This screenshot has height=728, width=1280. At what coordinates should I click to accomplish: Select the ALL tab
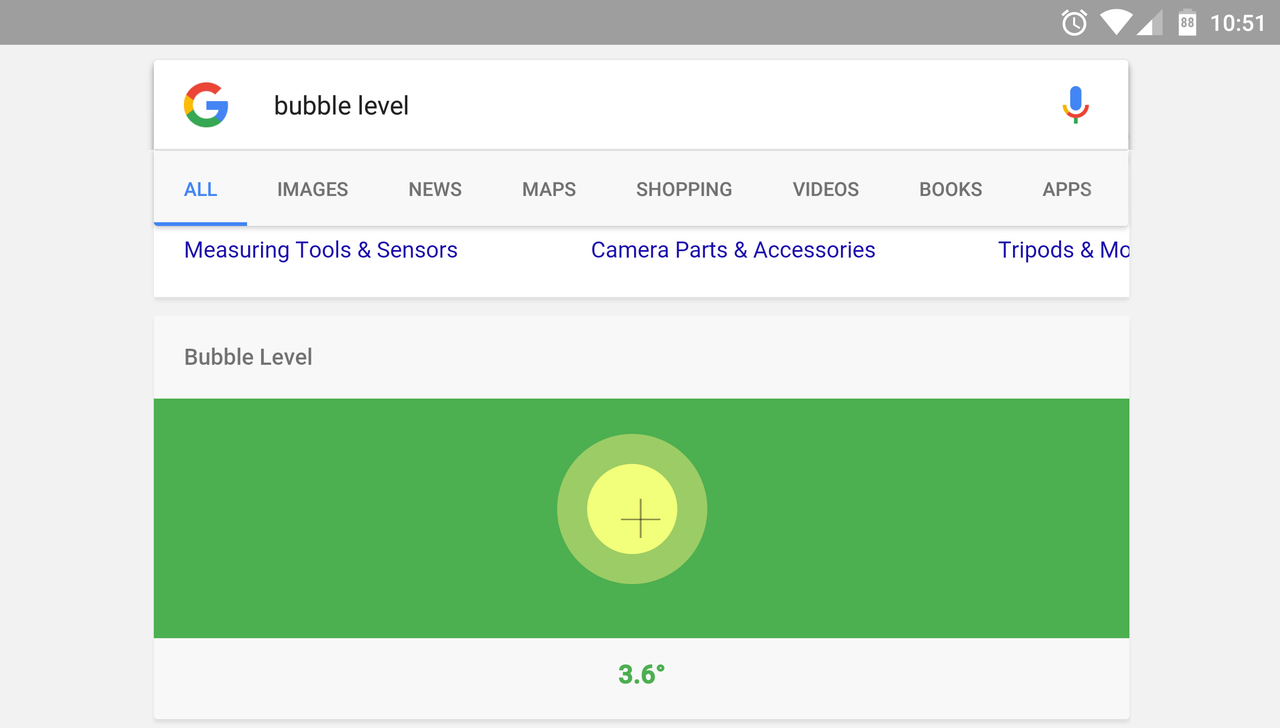click(200, 190)
